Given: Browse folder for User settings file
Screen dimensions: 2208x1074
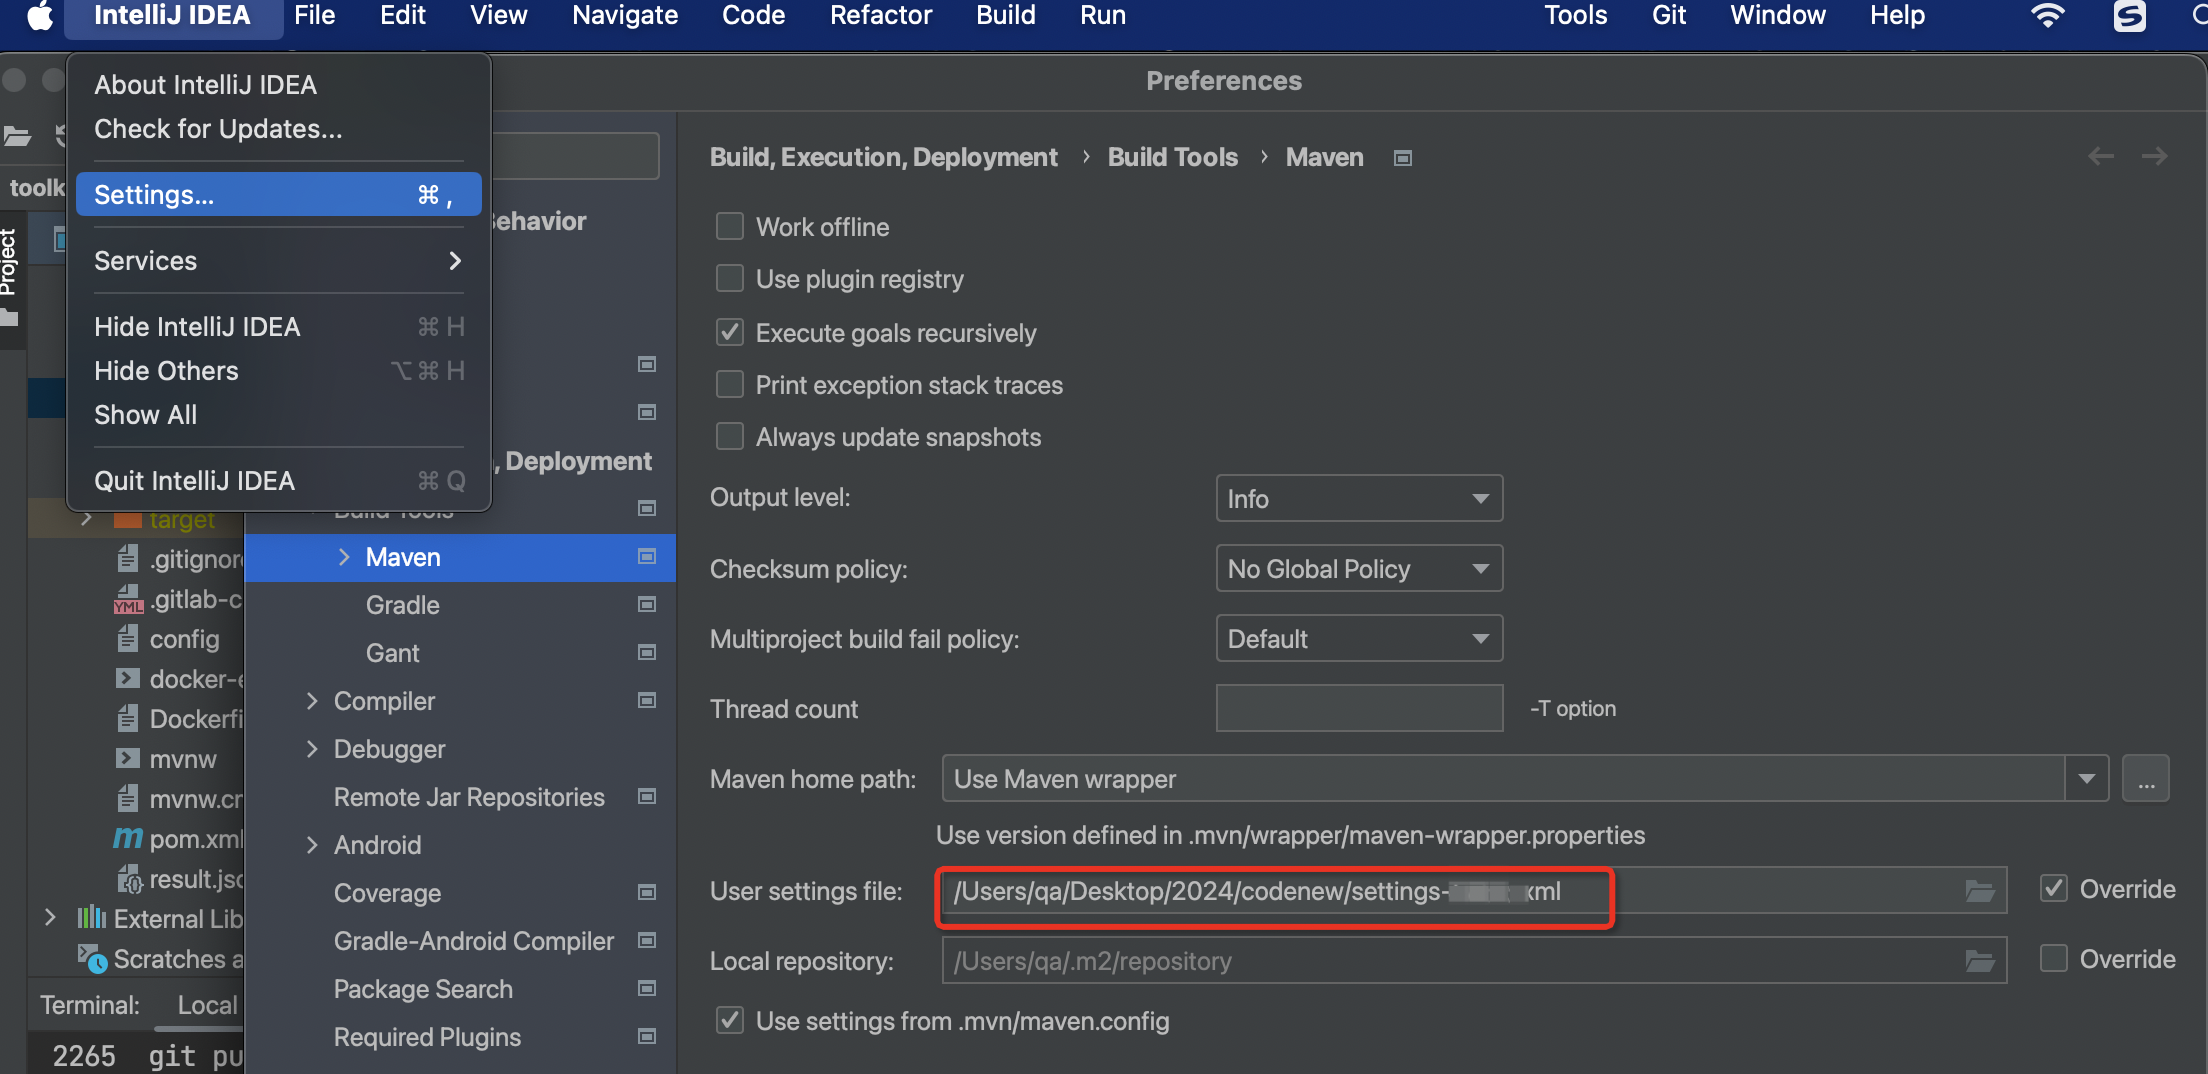Looking at the screenshot, I should pyautogui.click(x=1980, y=891).
